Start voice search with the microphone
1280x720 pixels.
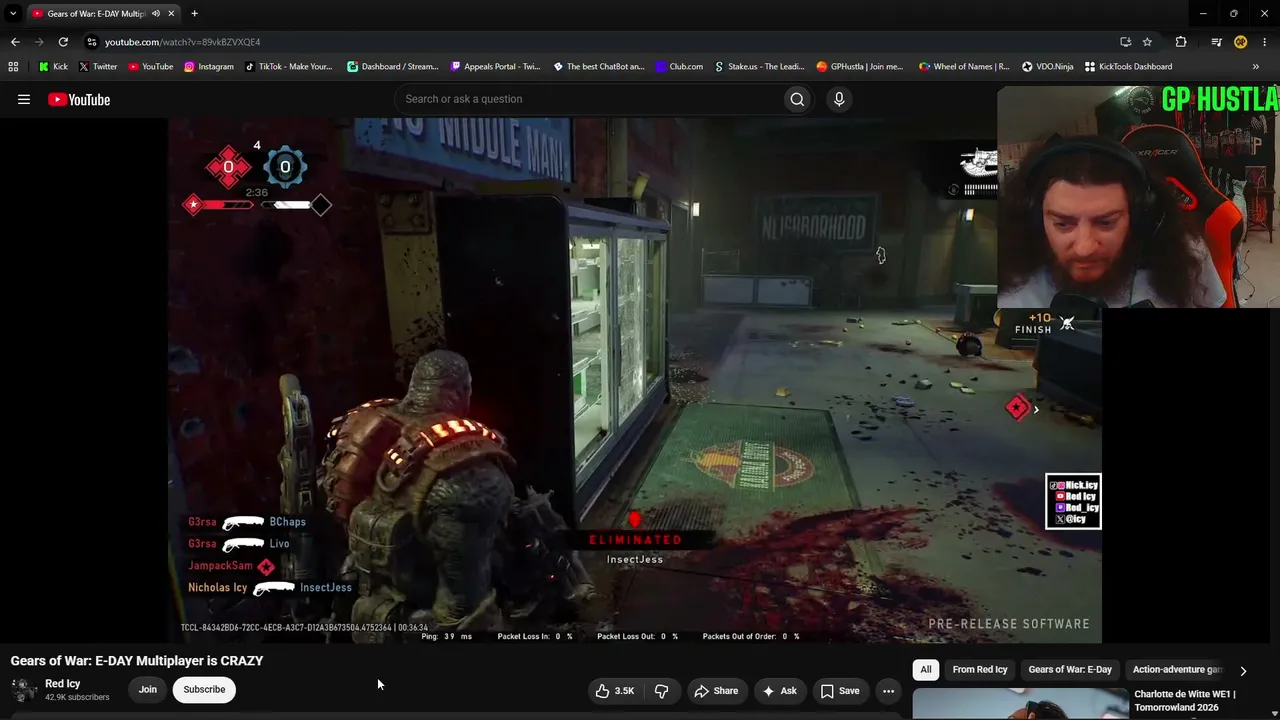click(x=839, y=99)
